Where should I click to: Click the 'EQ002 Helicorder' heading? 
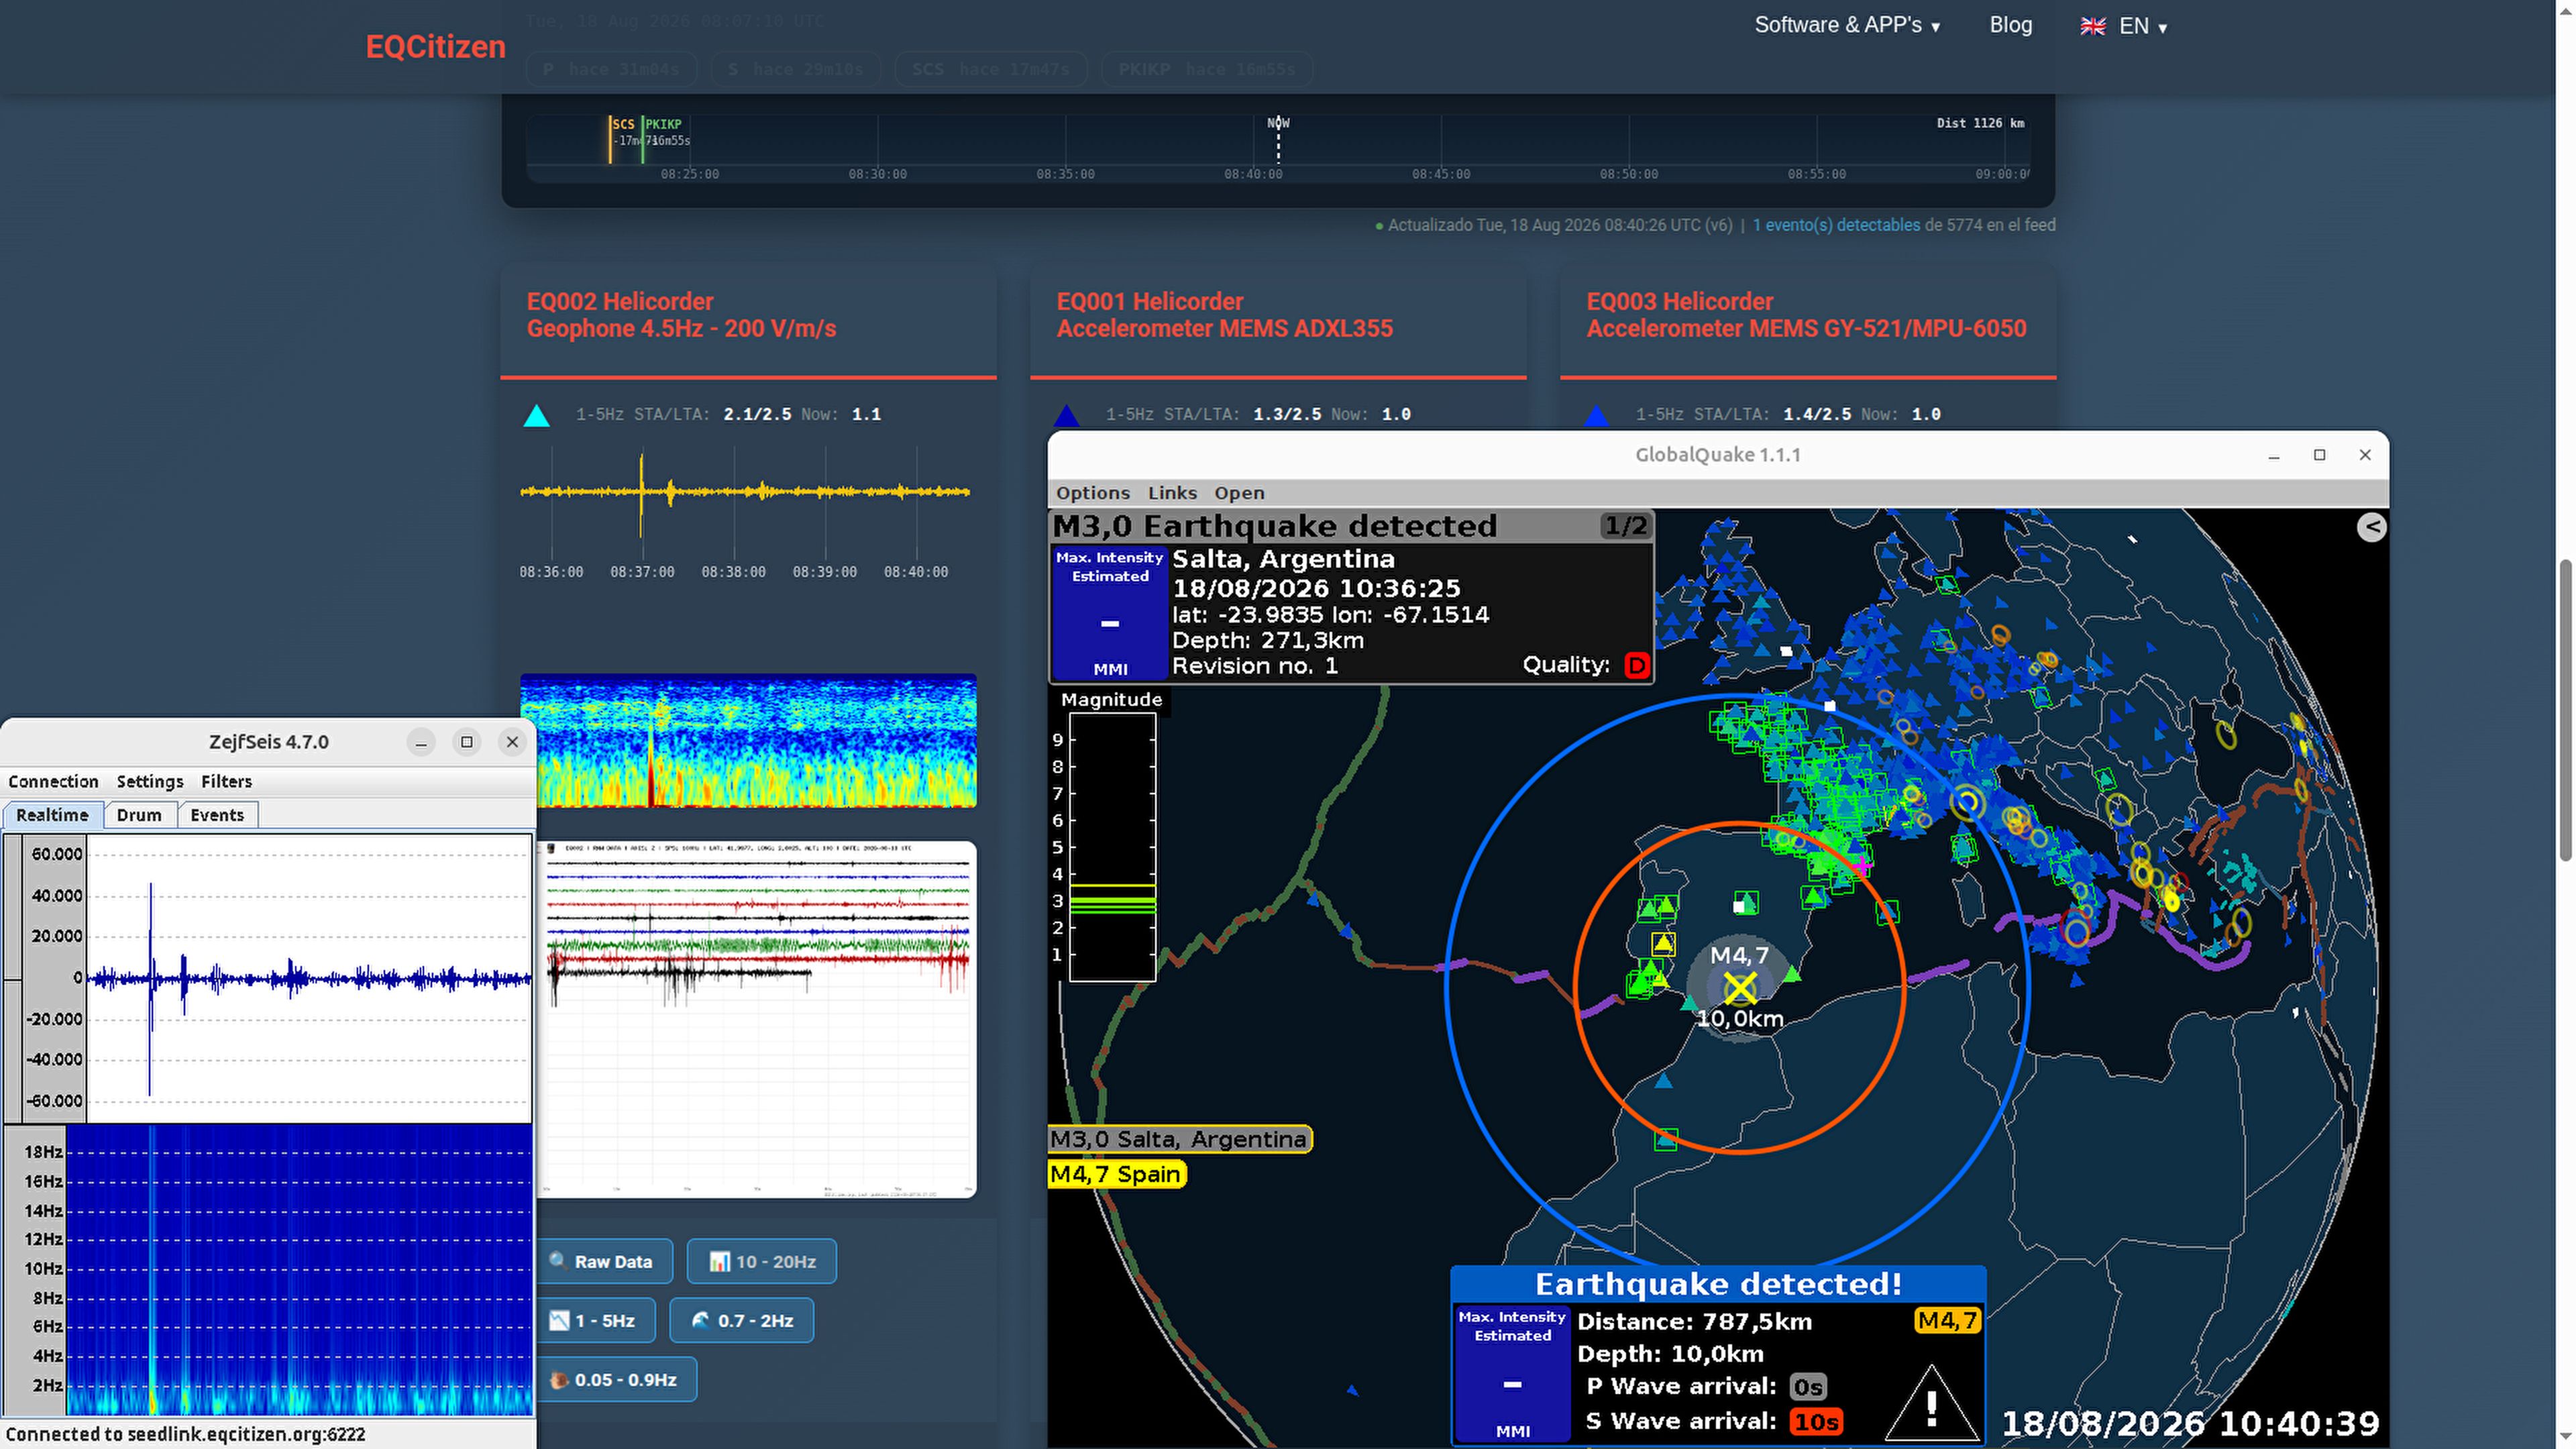point(620,301)
